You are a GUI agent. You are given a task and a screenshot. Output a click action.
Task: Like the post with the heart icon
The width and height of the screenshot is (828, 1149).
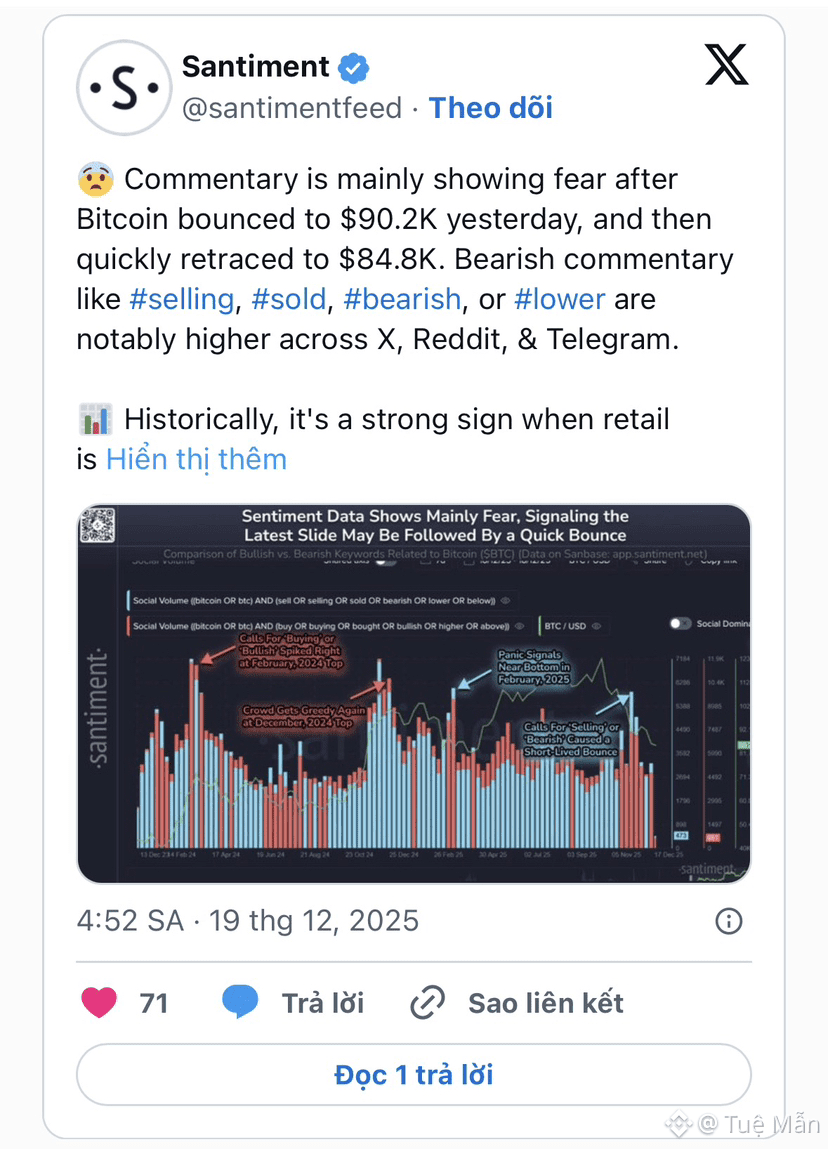pyautogui.click(x=99, y=1002)
